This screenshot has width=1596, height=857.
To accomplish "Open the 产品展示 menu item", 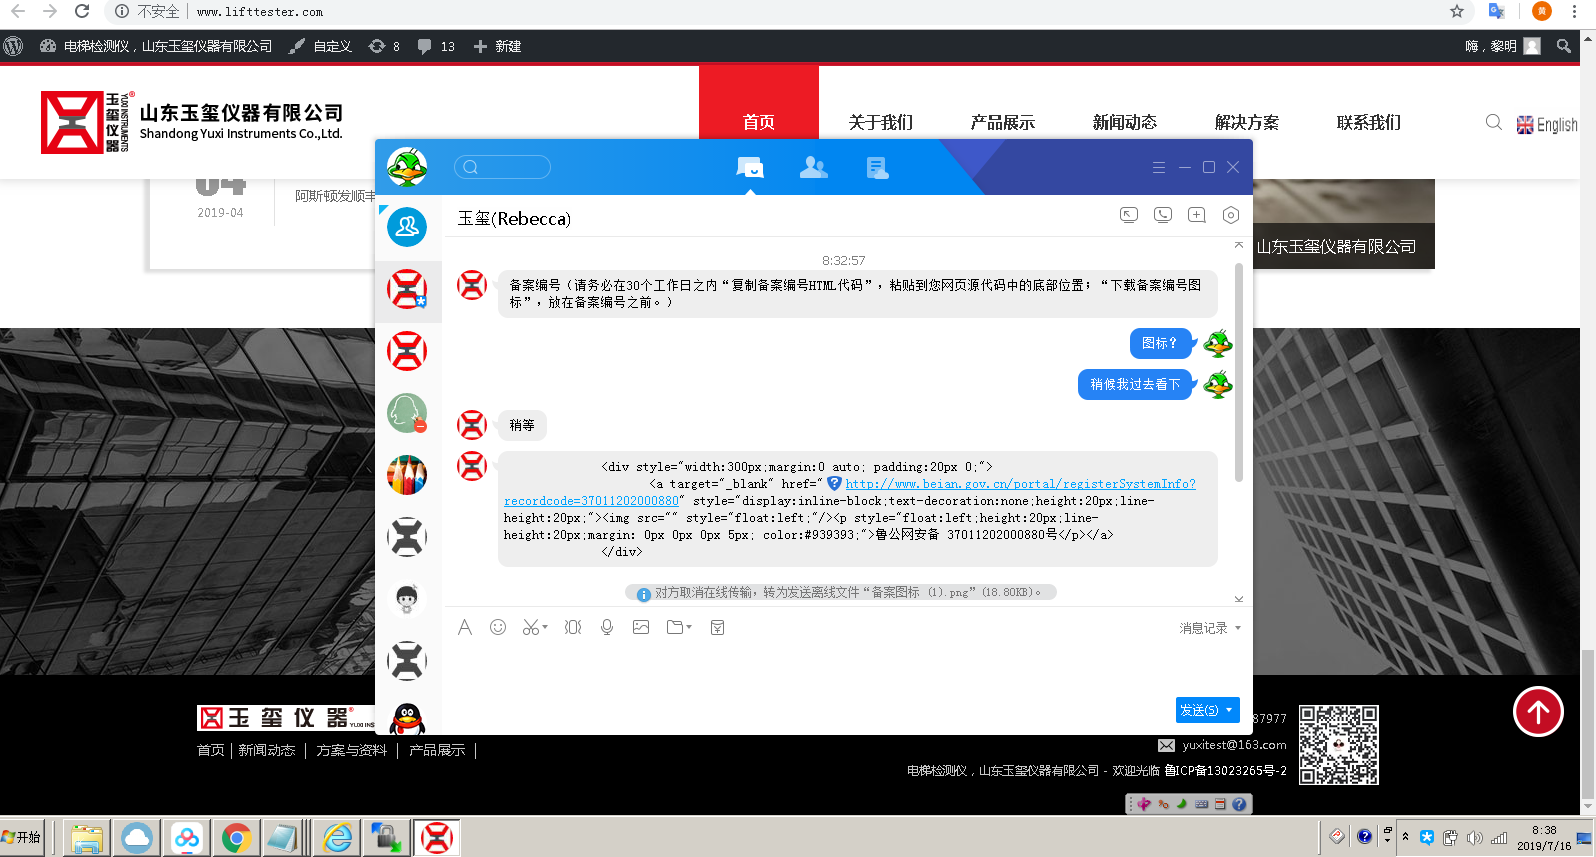I will [x=1003, y=122].
